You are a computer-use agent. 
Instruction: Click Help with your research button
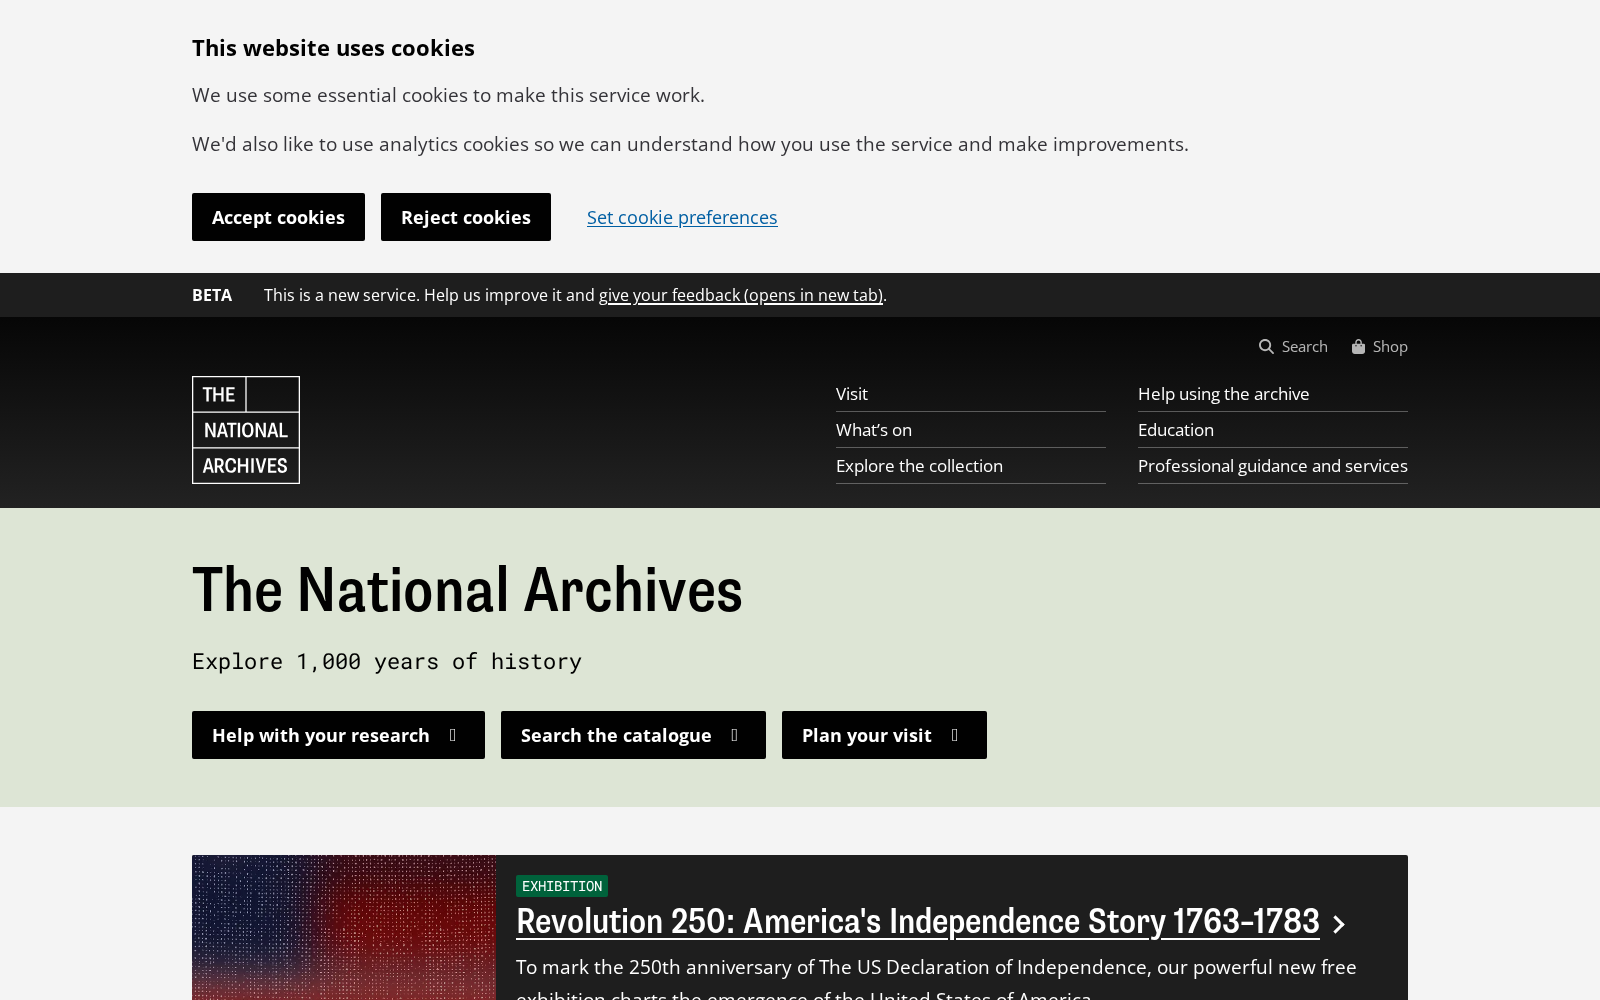point(338,735)
